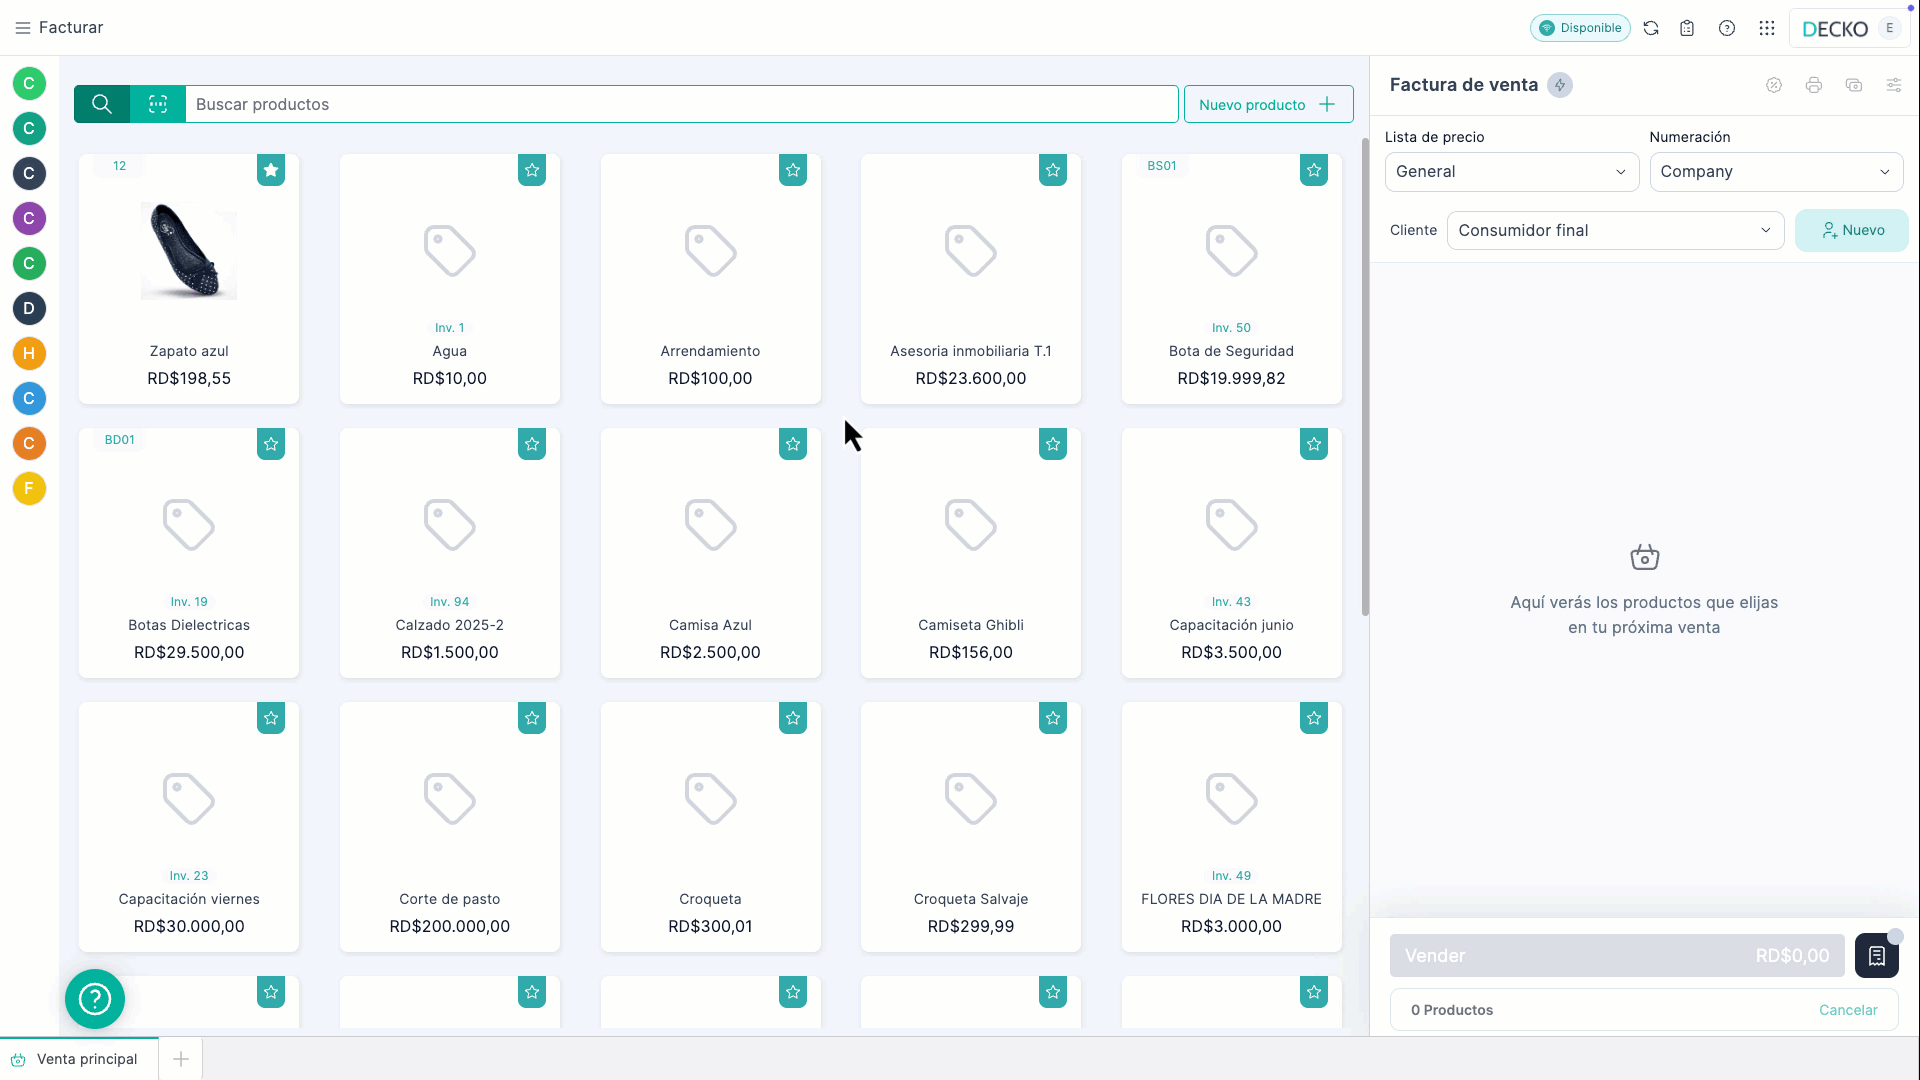Add Camiseta Ghibli product card

971,553
